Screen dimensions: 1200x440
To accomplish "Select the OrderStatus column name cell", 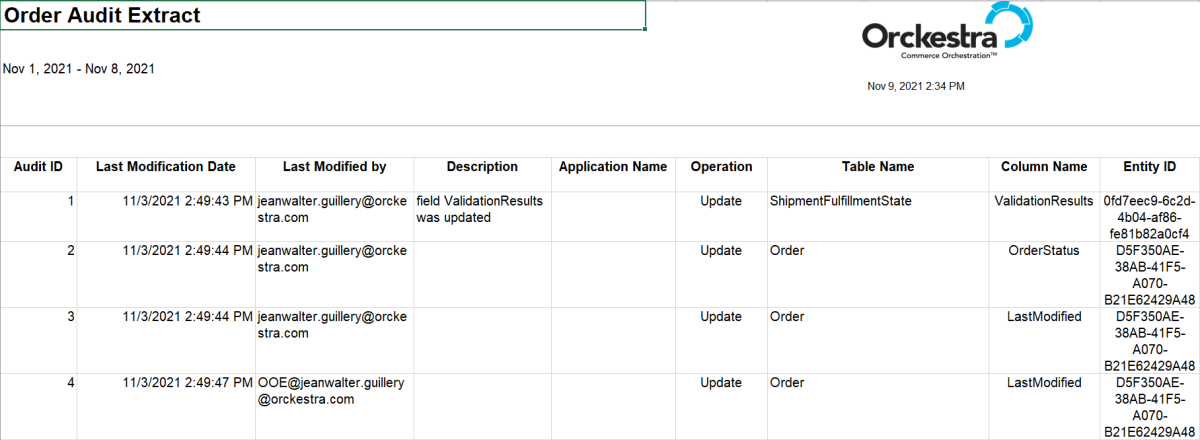I will (1043, 251).
